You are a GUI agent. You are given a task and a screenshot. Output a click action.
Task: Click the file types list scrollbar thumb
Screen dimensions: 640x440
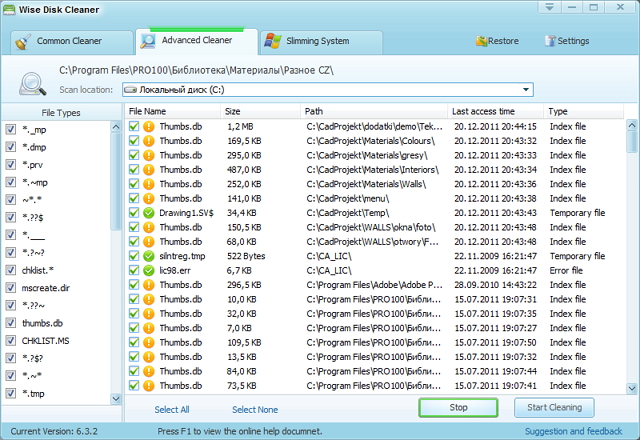pos(116,182)
